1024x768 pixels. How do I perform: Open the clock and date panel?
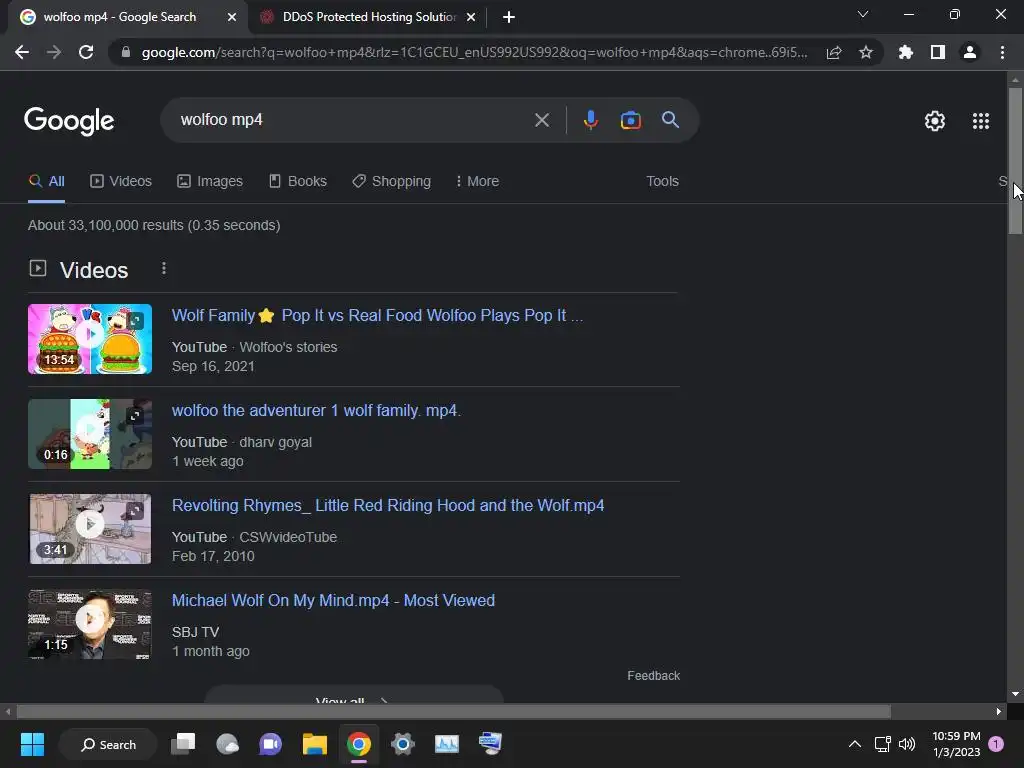pyautogui.click(x=956, y=744)
